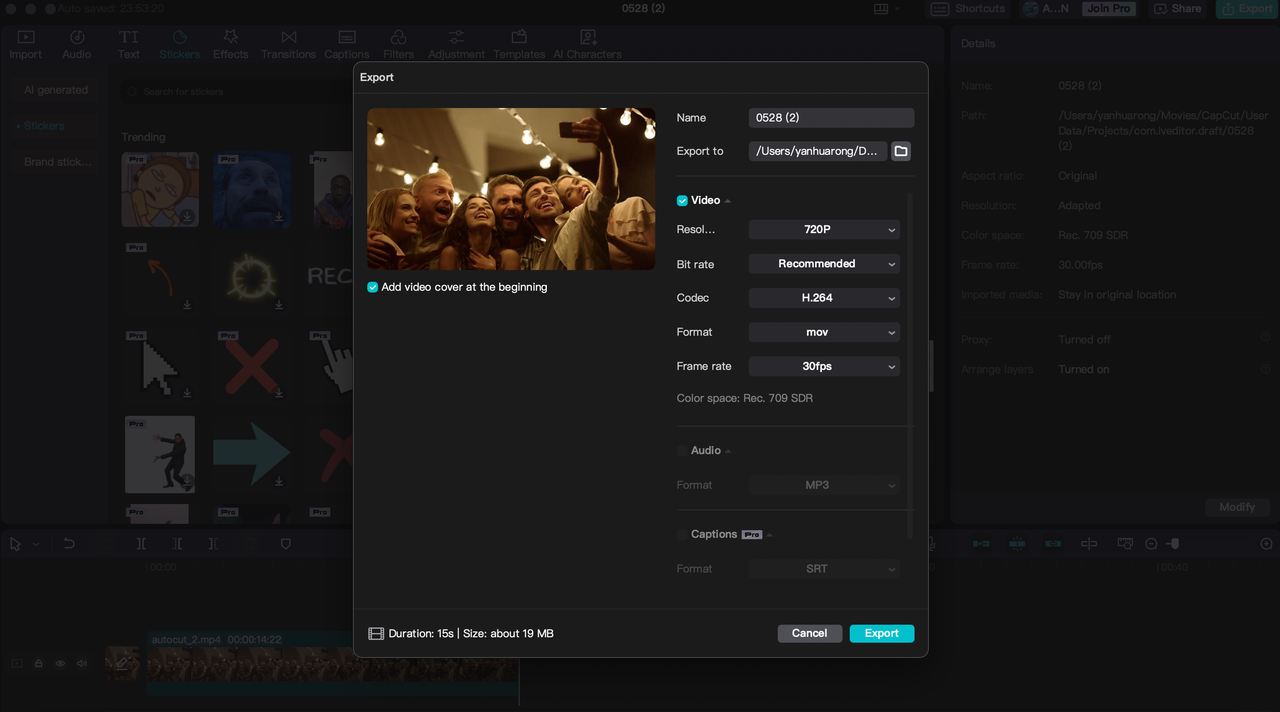This screenshot has width=1280, height=712.
Task: Open the Adjustment panel in main window
Action: point(456,45)
